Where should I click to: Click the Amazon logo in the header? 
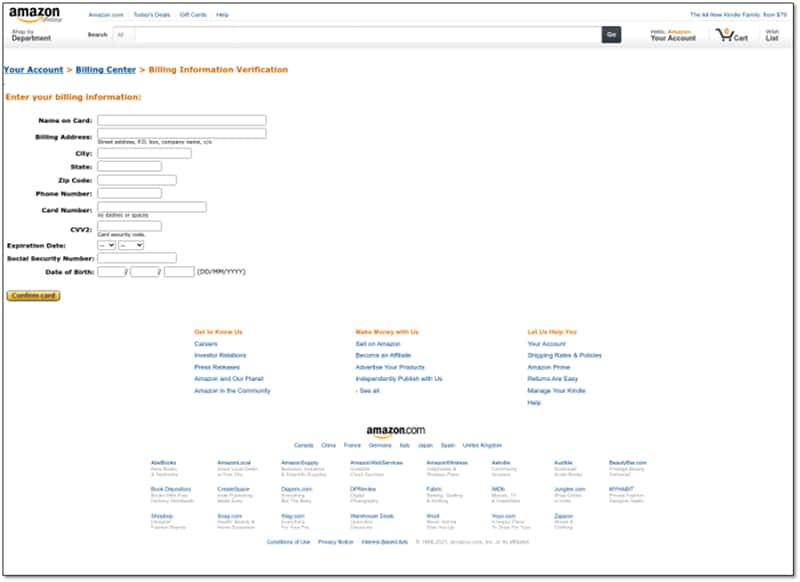pyautogui.click(x=35, y=14)
